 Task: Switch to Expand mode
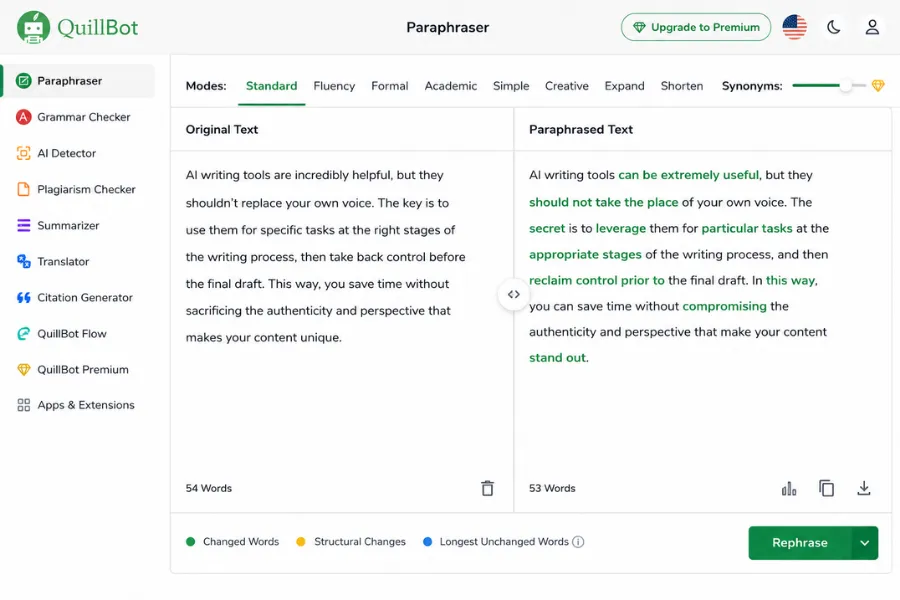624,86
